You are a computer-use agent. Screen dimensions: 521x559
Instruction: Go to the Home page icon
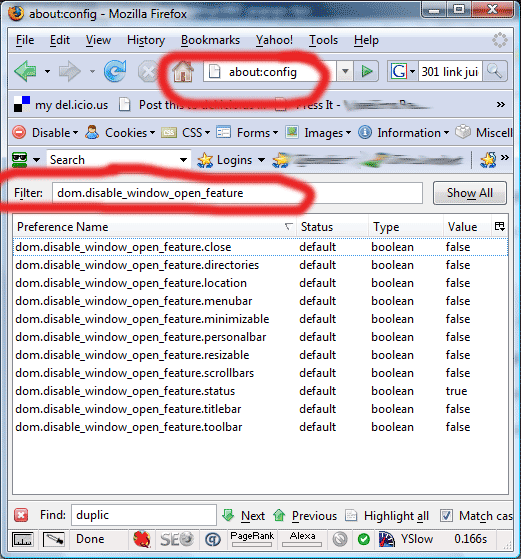[x=183, y=71]
